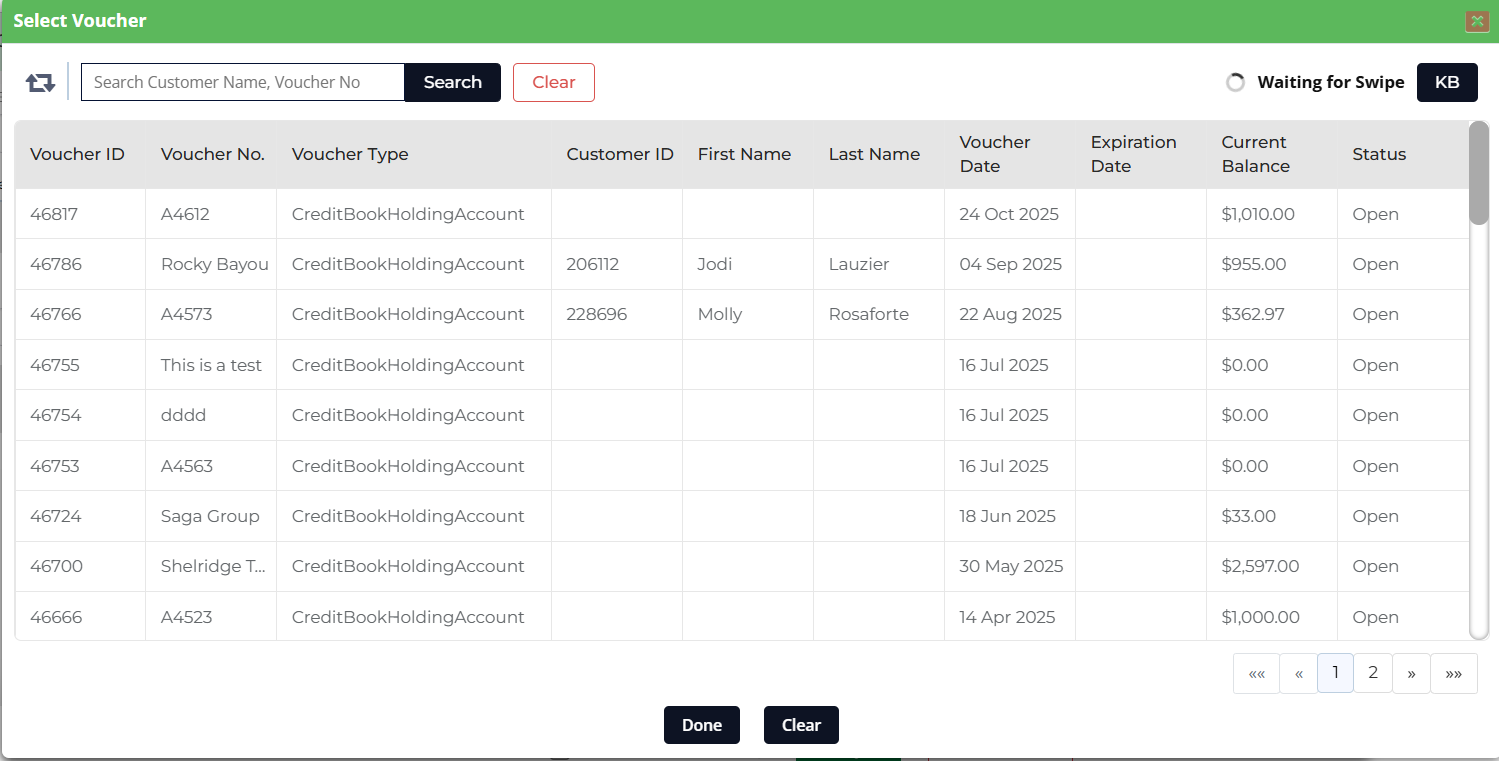Click the swap/refresh arrows icon
Image resolution: width=1499 pixels, height=761 pixels.
click(40, 83)
